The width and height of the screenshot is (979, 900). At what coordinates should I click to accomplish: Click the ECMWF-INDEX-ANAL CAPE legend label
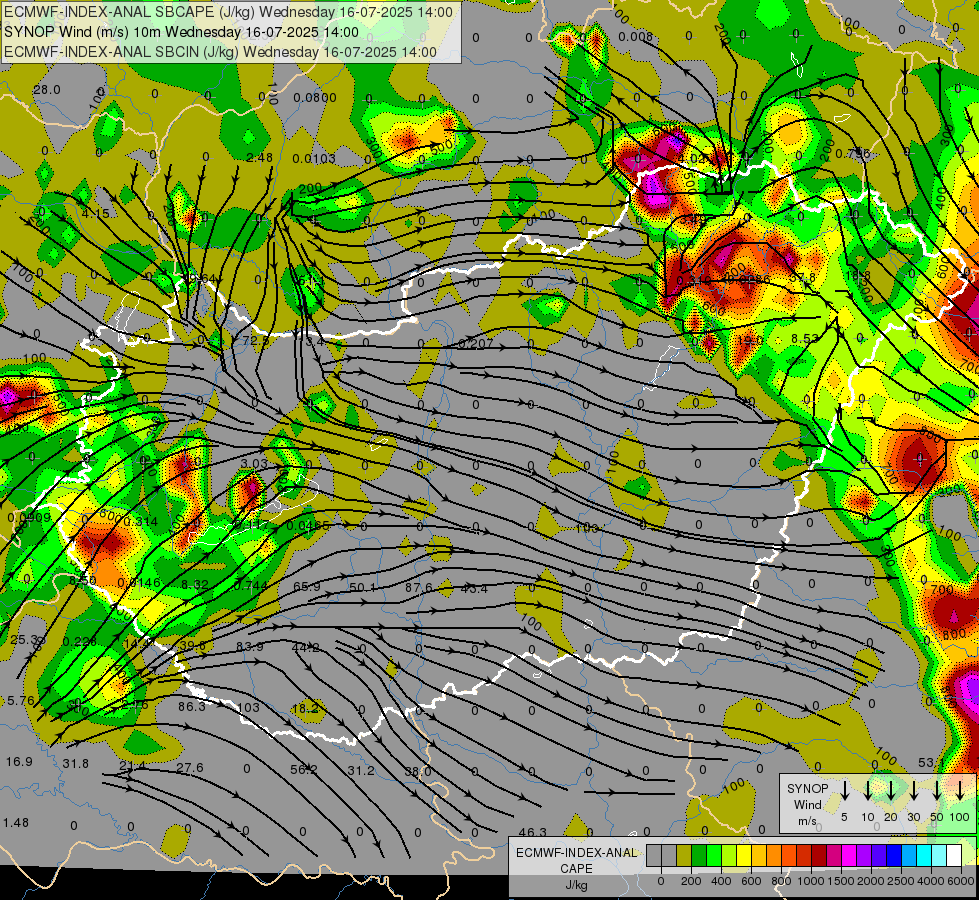(x=576, y=860)
